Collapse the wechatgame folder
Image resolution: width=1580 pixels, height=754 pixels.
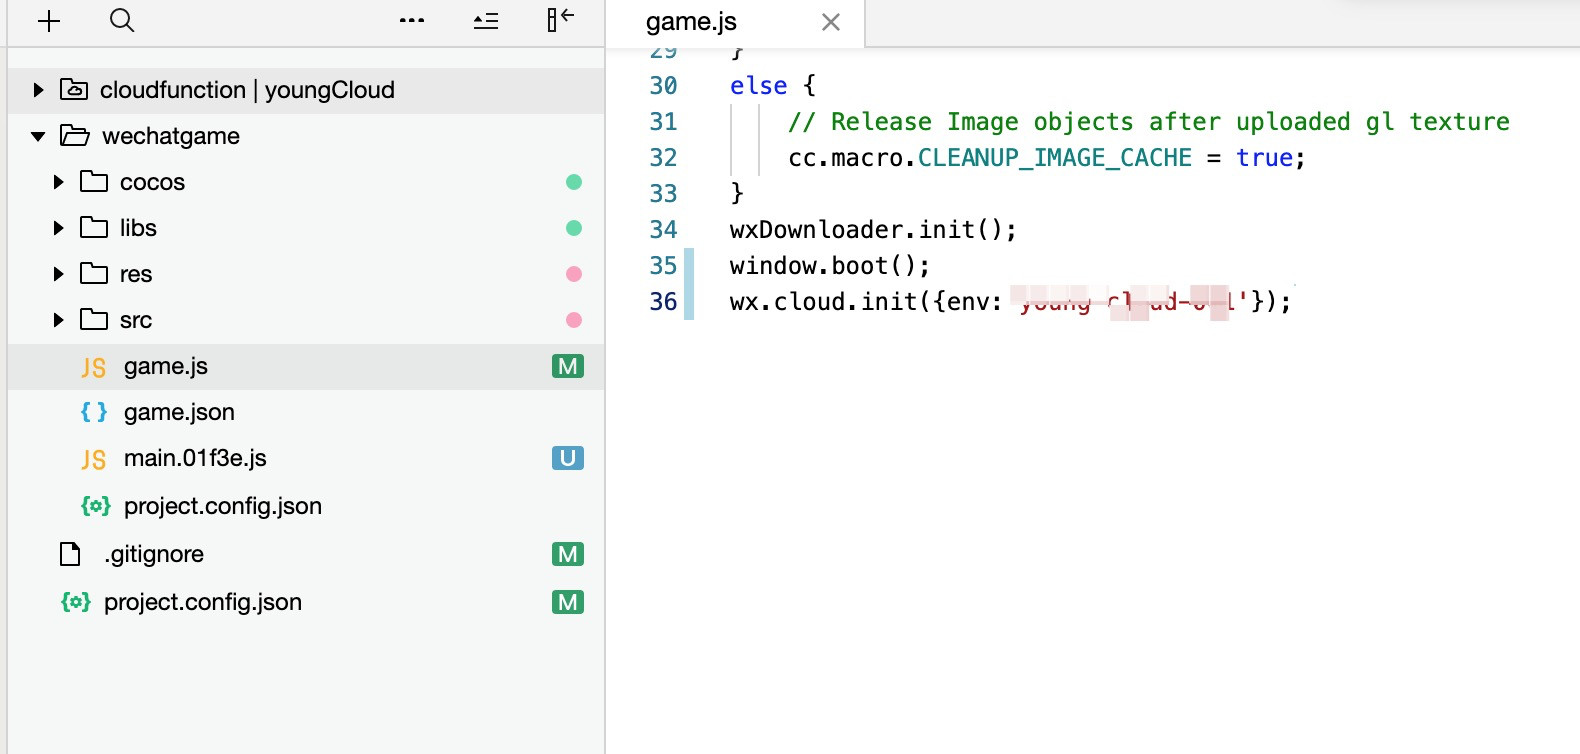click(x=38, y=136)
